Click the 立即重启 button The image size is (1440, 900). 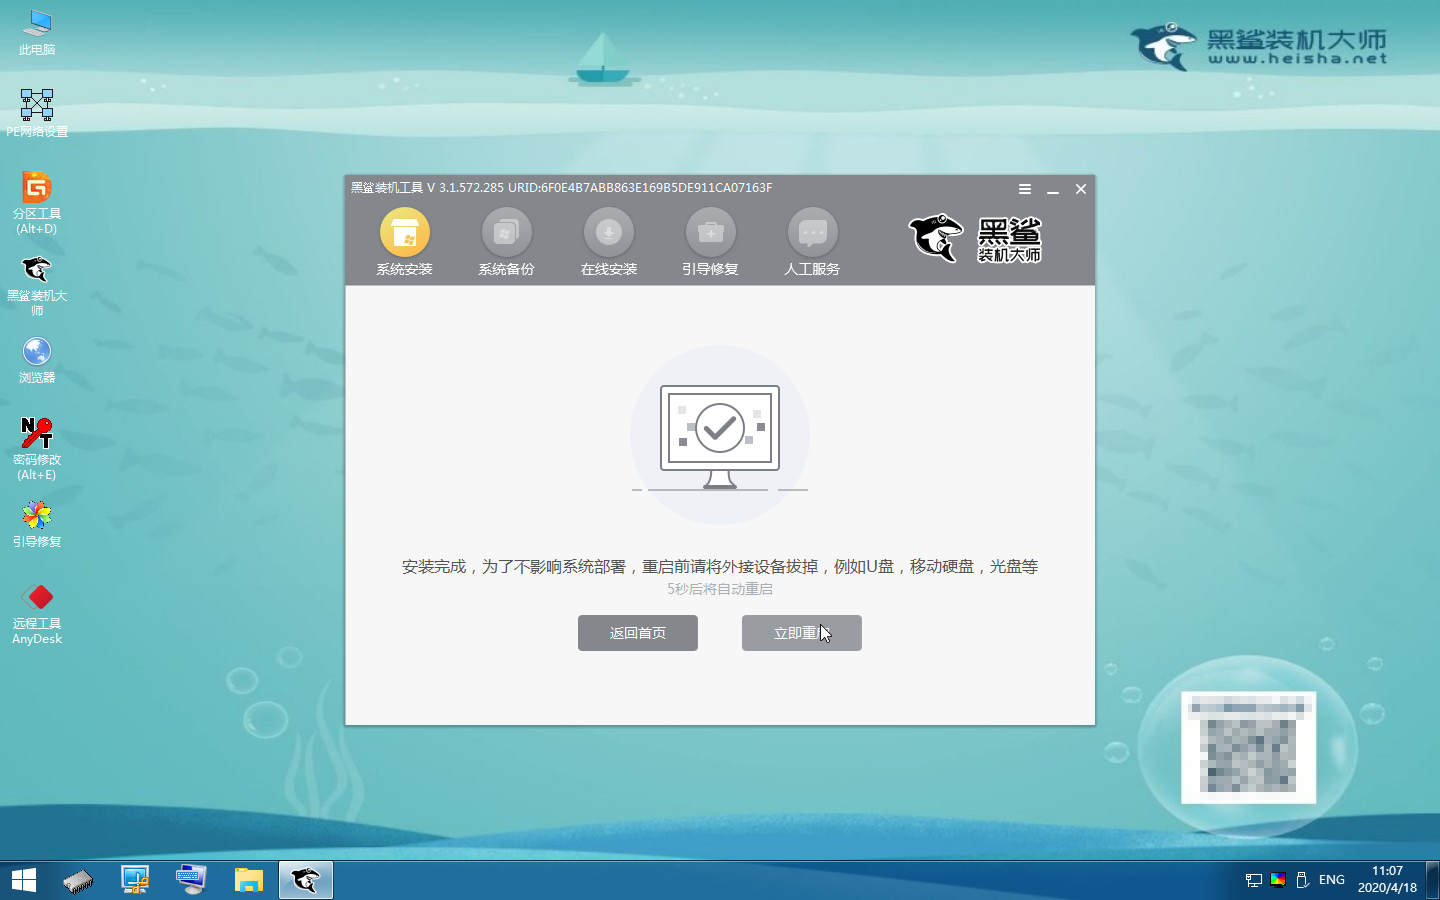pos(801,633)
